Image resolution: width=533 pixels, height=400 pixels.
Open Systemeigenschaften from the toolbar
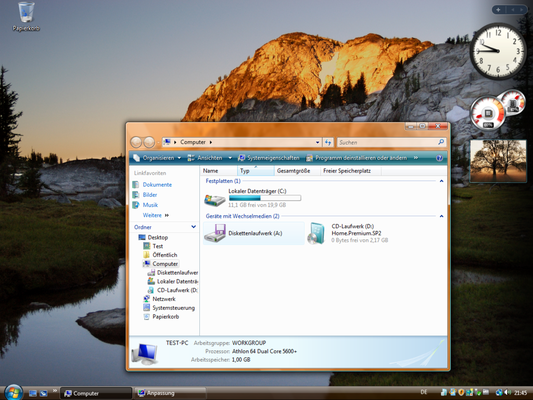click(x=269, y=158)
